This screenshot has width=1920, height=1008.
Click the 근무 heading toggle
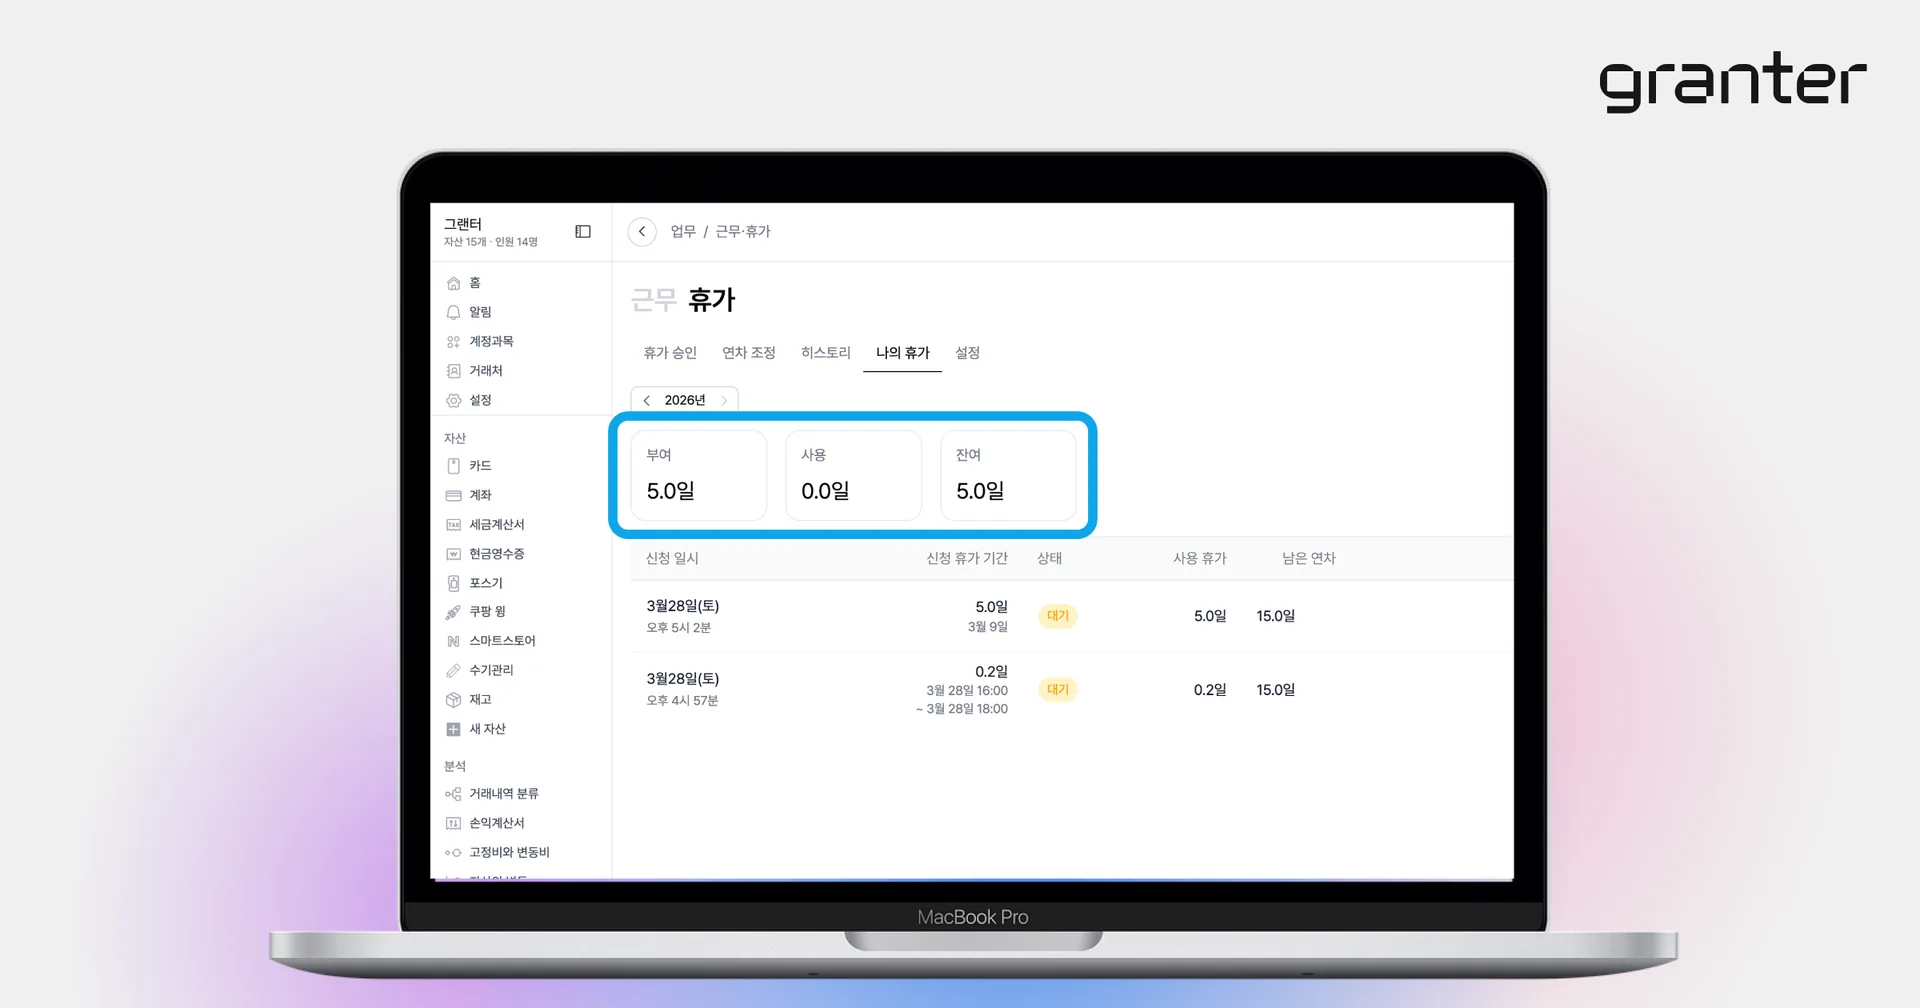pyautogui.click(x=654, y=300)
